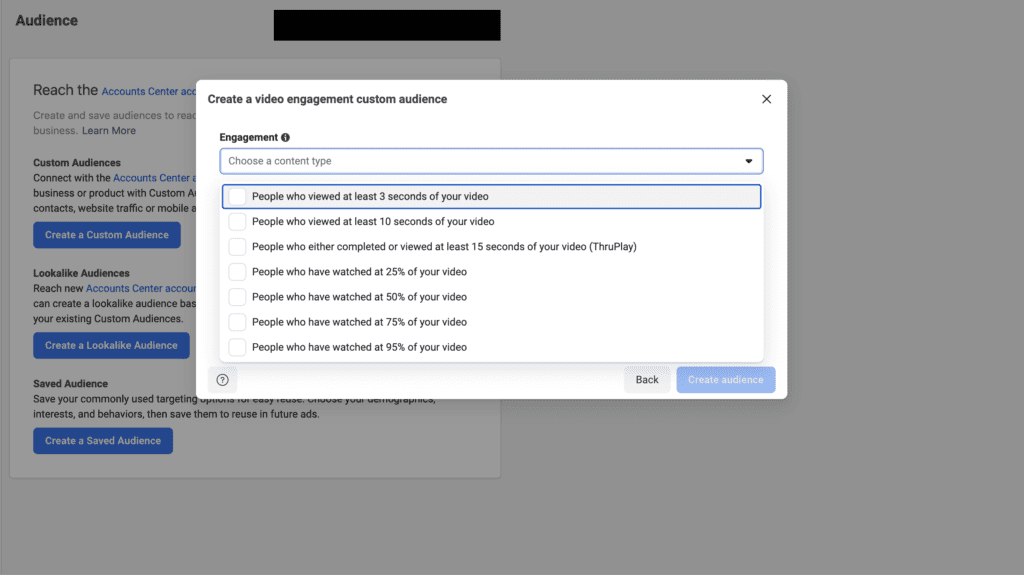Open the Learn More link

109,131
